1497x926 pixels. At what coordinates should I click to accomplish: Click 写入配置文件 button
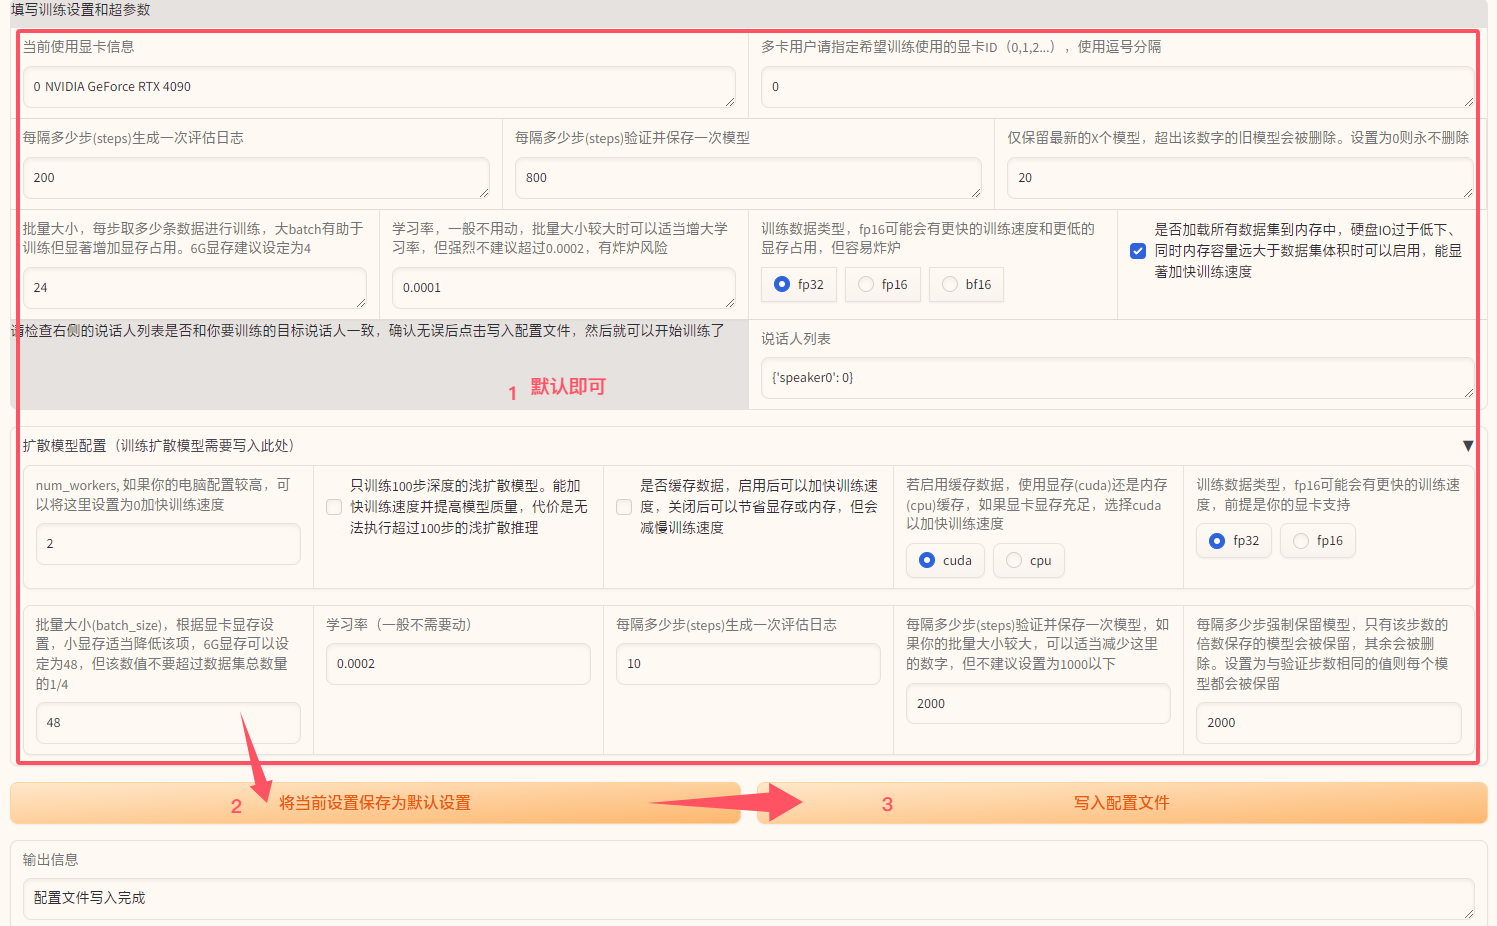click(x=1122, y=803)
